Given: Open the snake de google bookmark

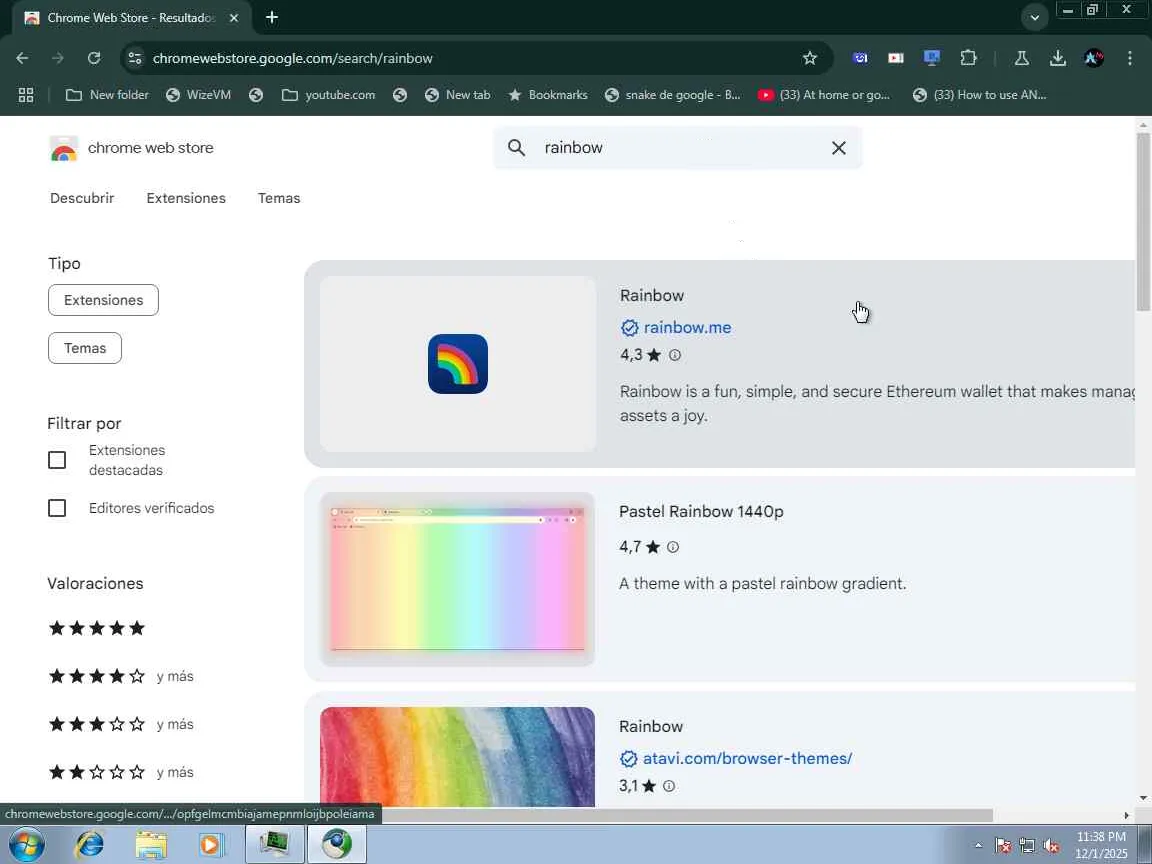Looking at the screenshot, I should (x=673, y=95).
